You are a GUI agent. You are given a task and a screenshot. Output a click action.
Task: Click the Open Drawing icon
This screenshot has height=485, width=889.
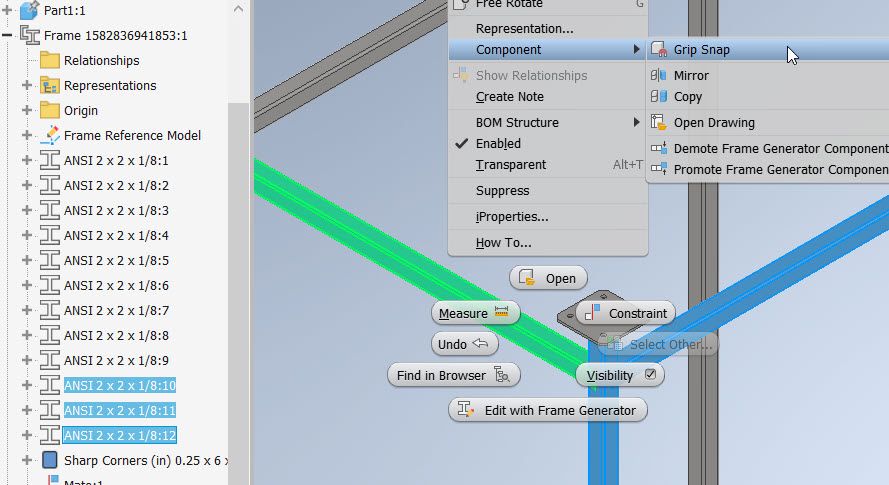(x=659, y=122)
